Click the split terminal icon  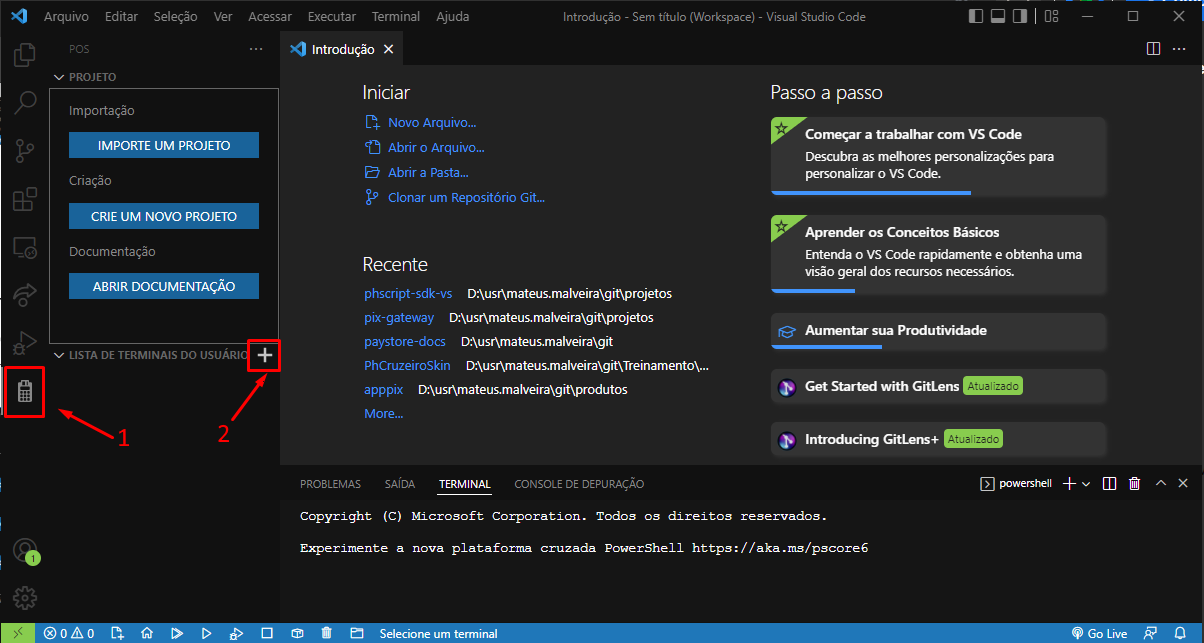point(1109,483)
